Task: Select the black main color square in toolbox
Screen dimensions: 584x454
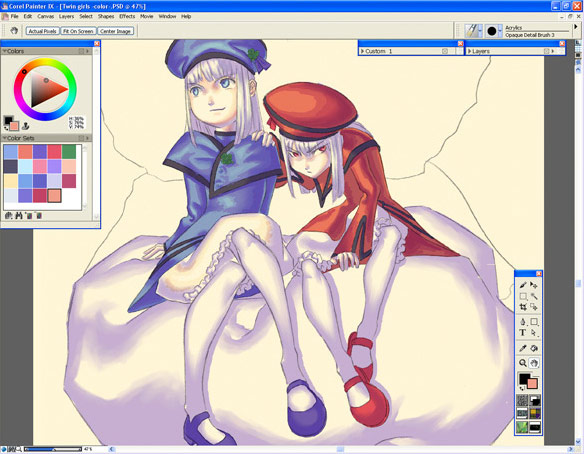Action: (524, 378)
